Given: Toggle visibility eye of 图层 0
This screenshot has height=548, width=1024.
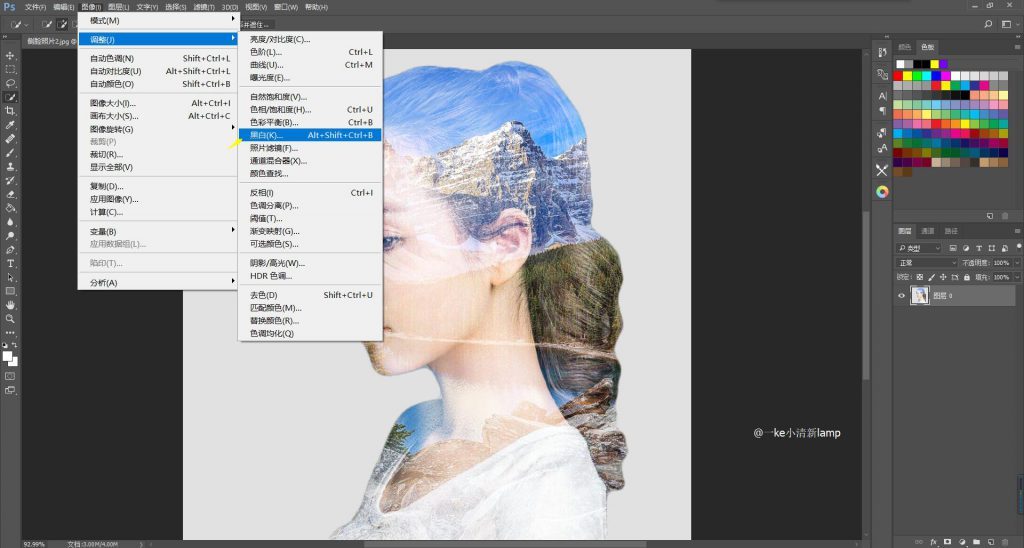Looking at the screenshot, I should pyautogui.click(x=901, y=295).
